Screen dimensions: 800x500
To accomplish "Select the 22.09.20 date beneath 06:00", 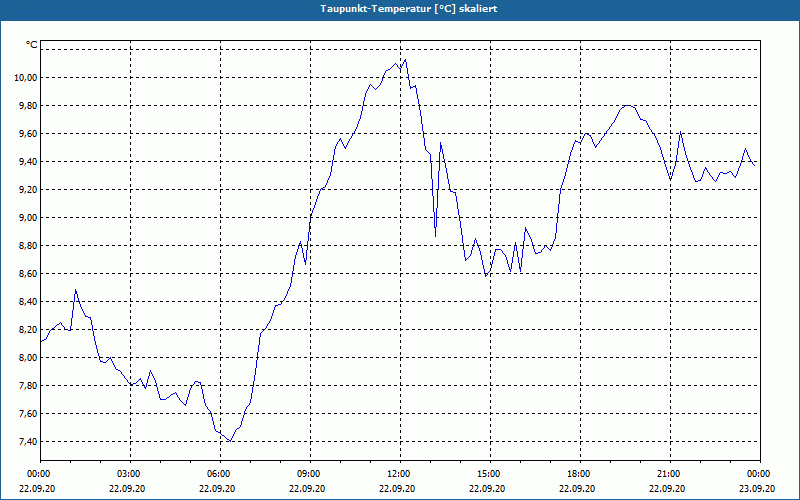I will click(217, 488).
